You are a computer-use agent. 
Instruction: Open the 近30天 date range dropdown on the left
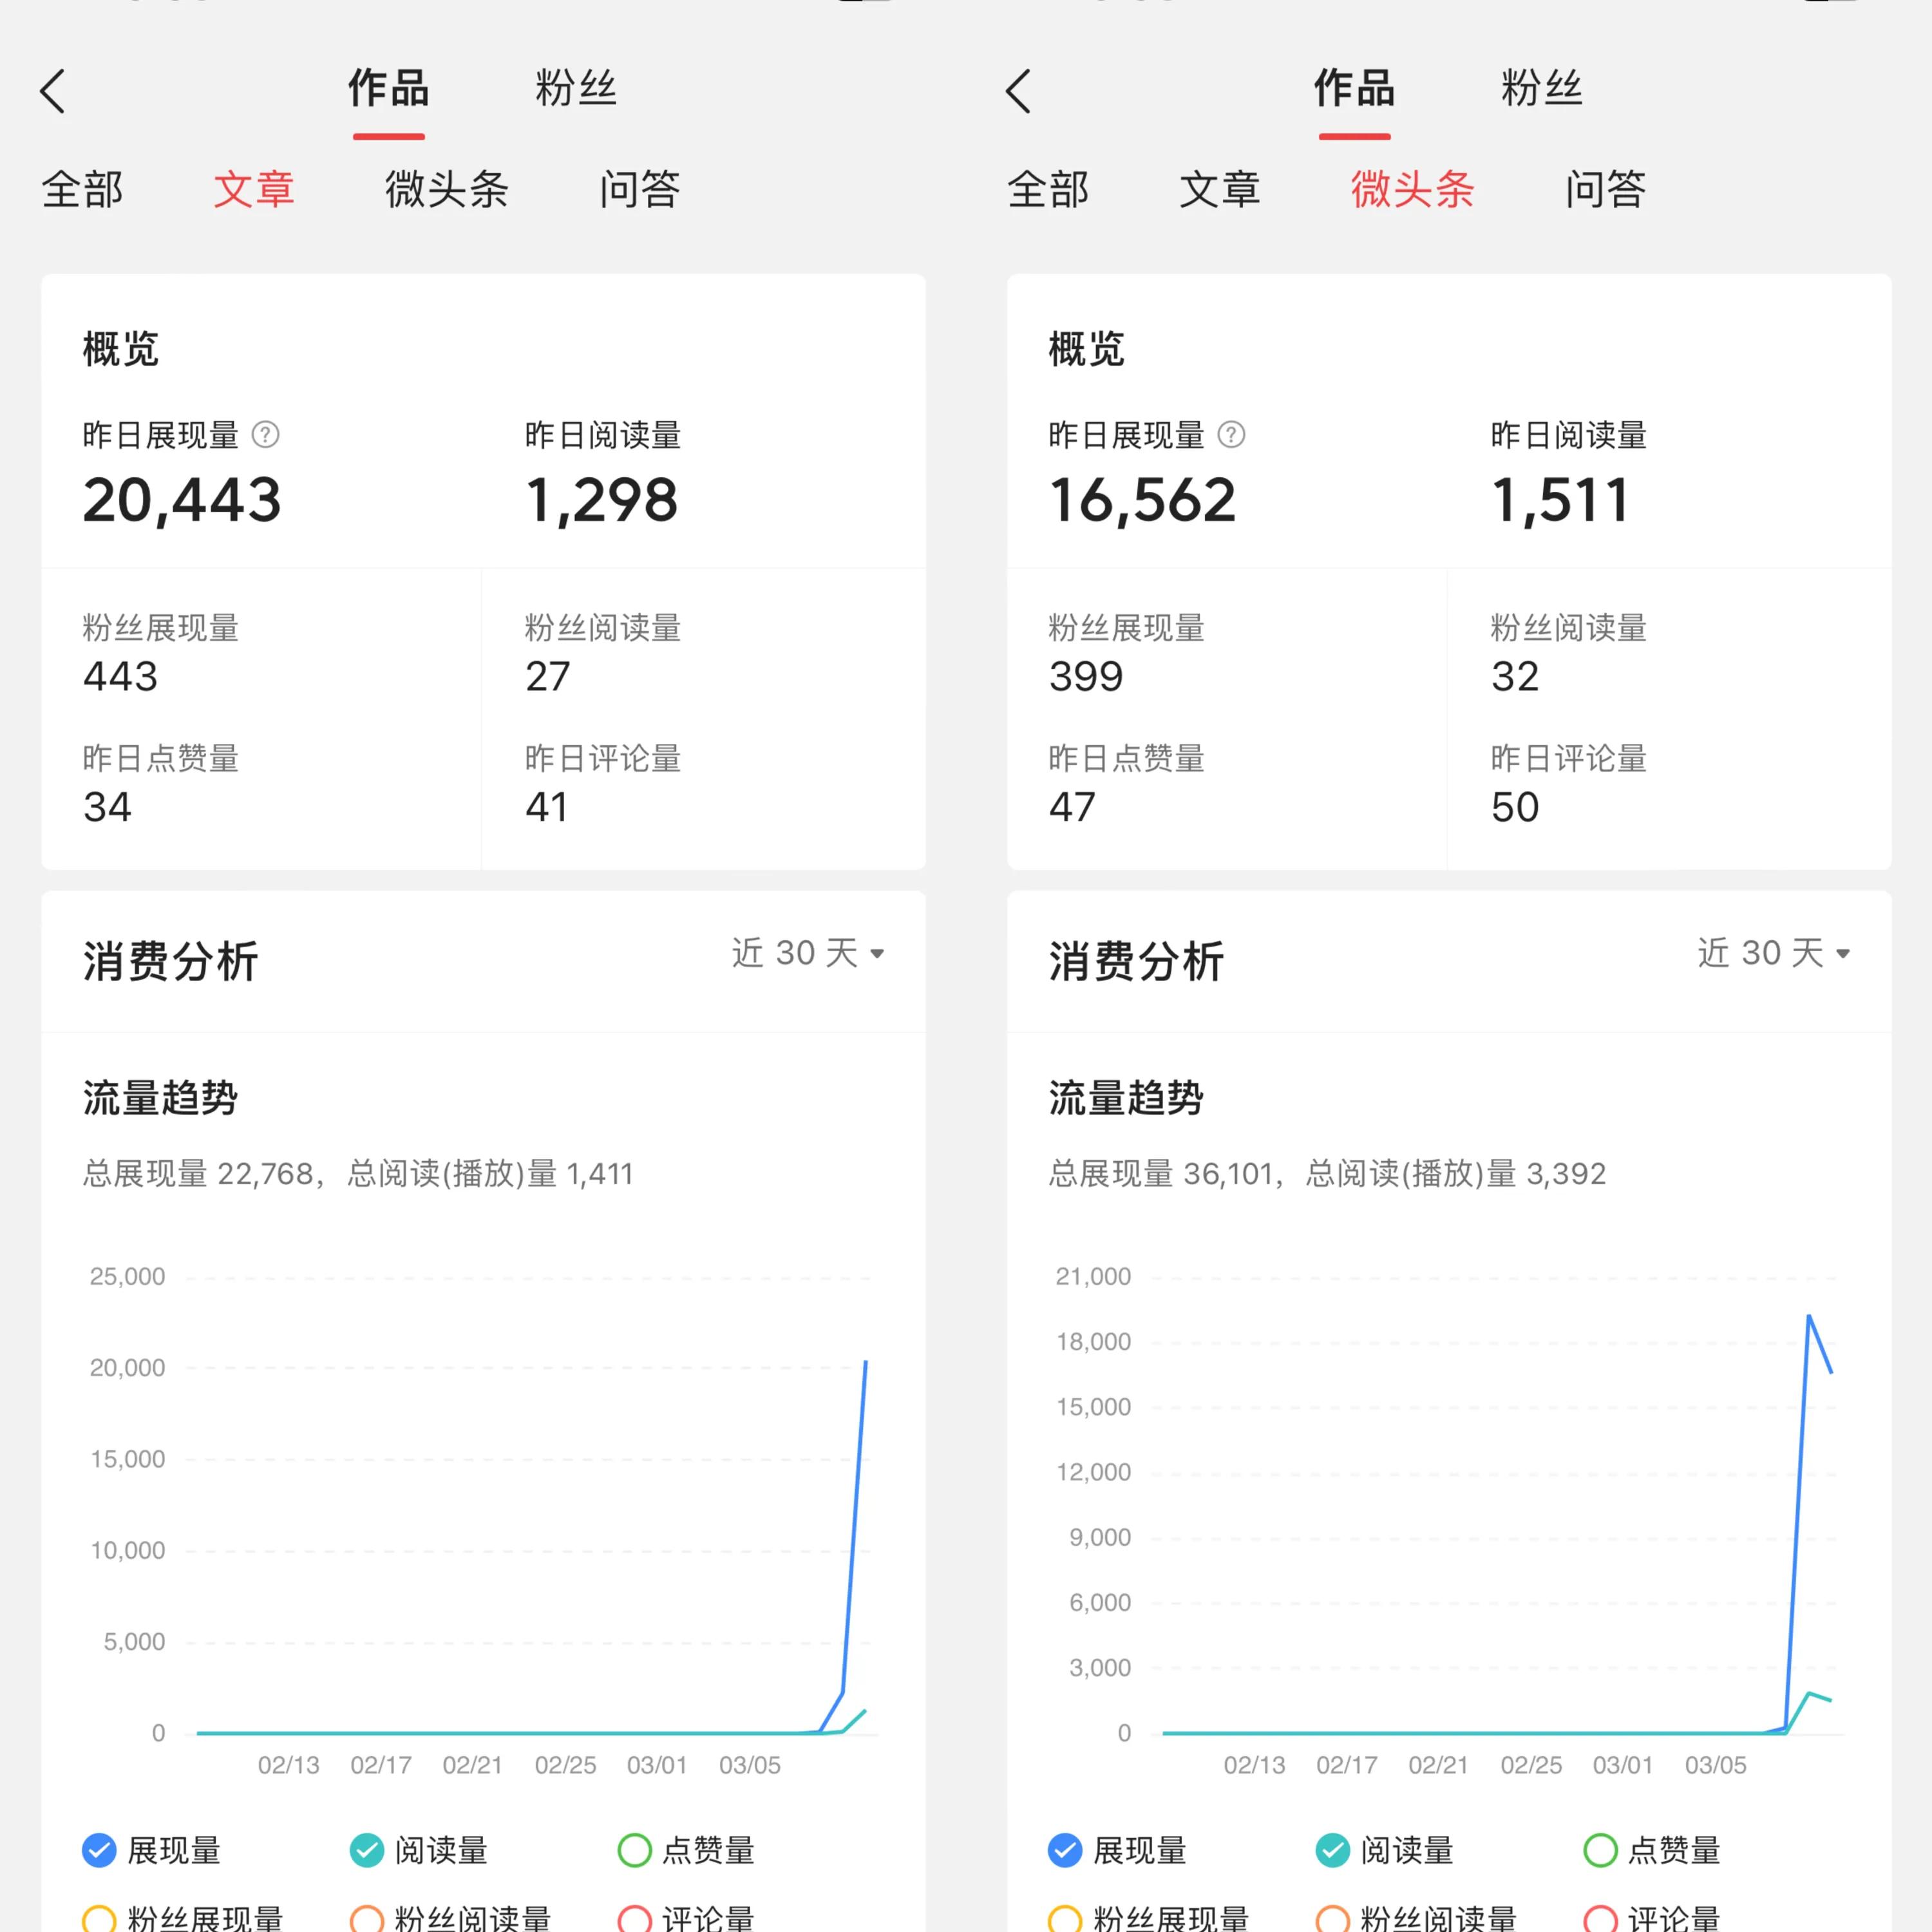coord(806,953)
